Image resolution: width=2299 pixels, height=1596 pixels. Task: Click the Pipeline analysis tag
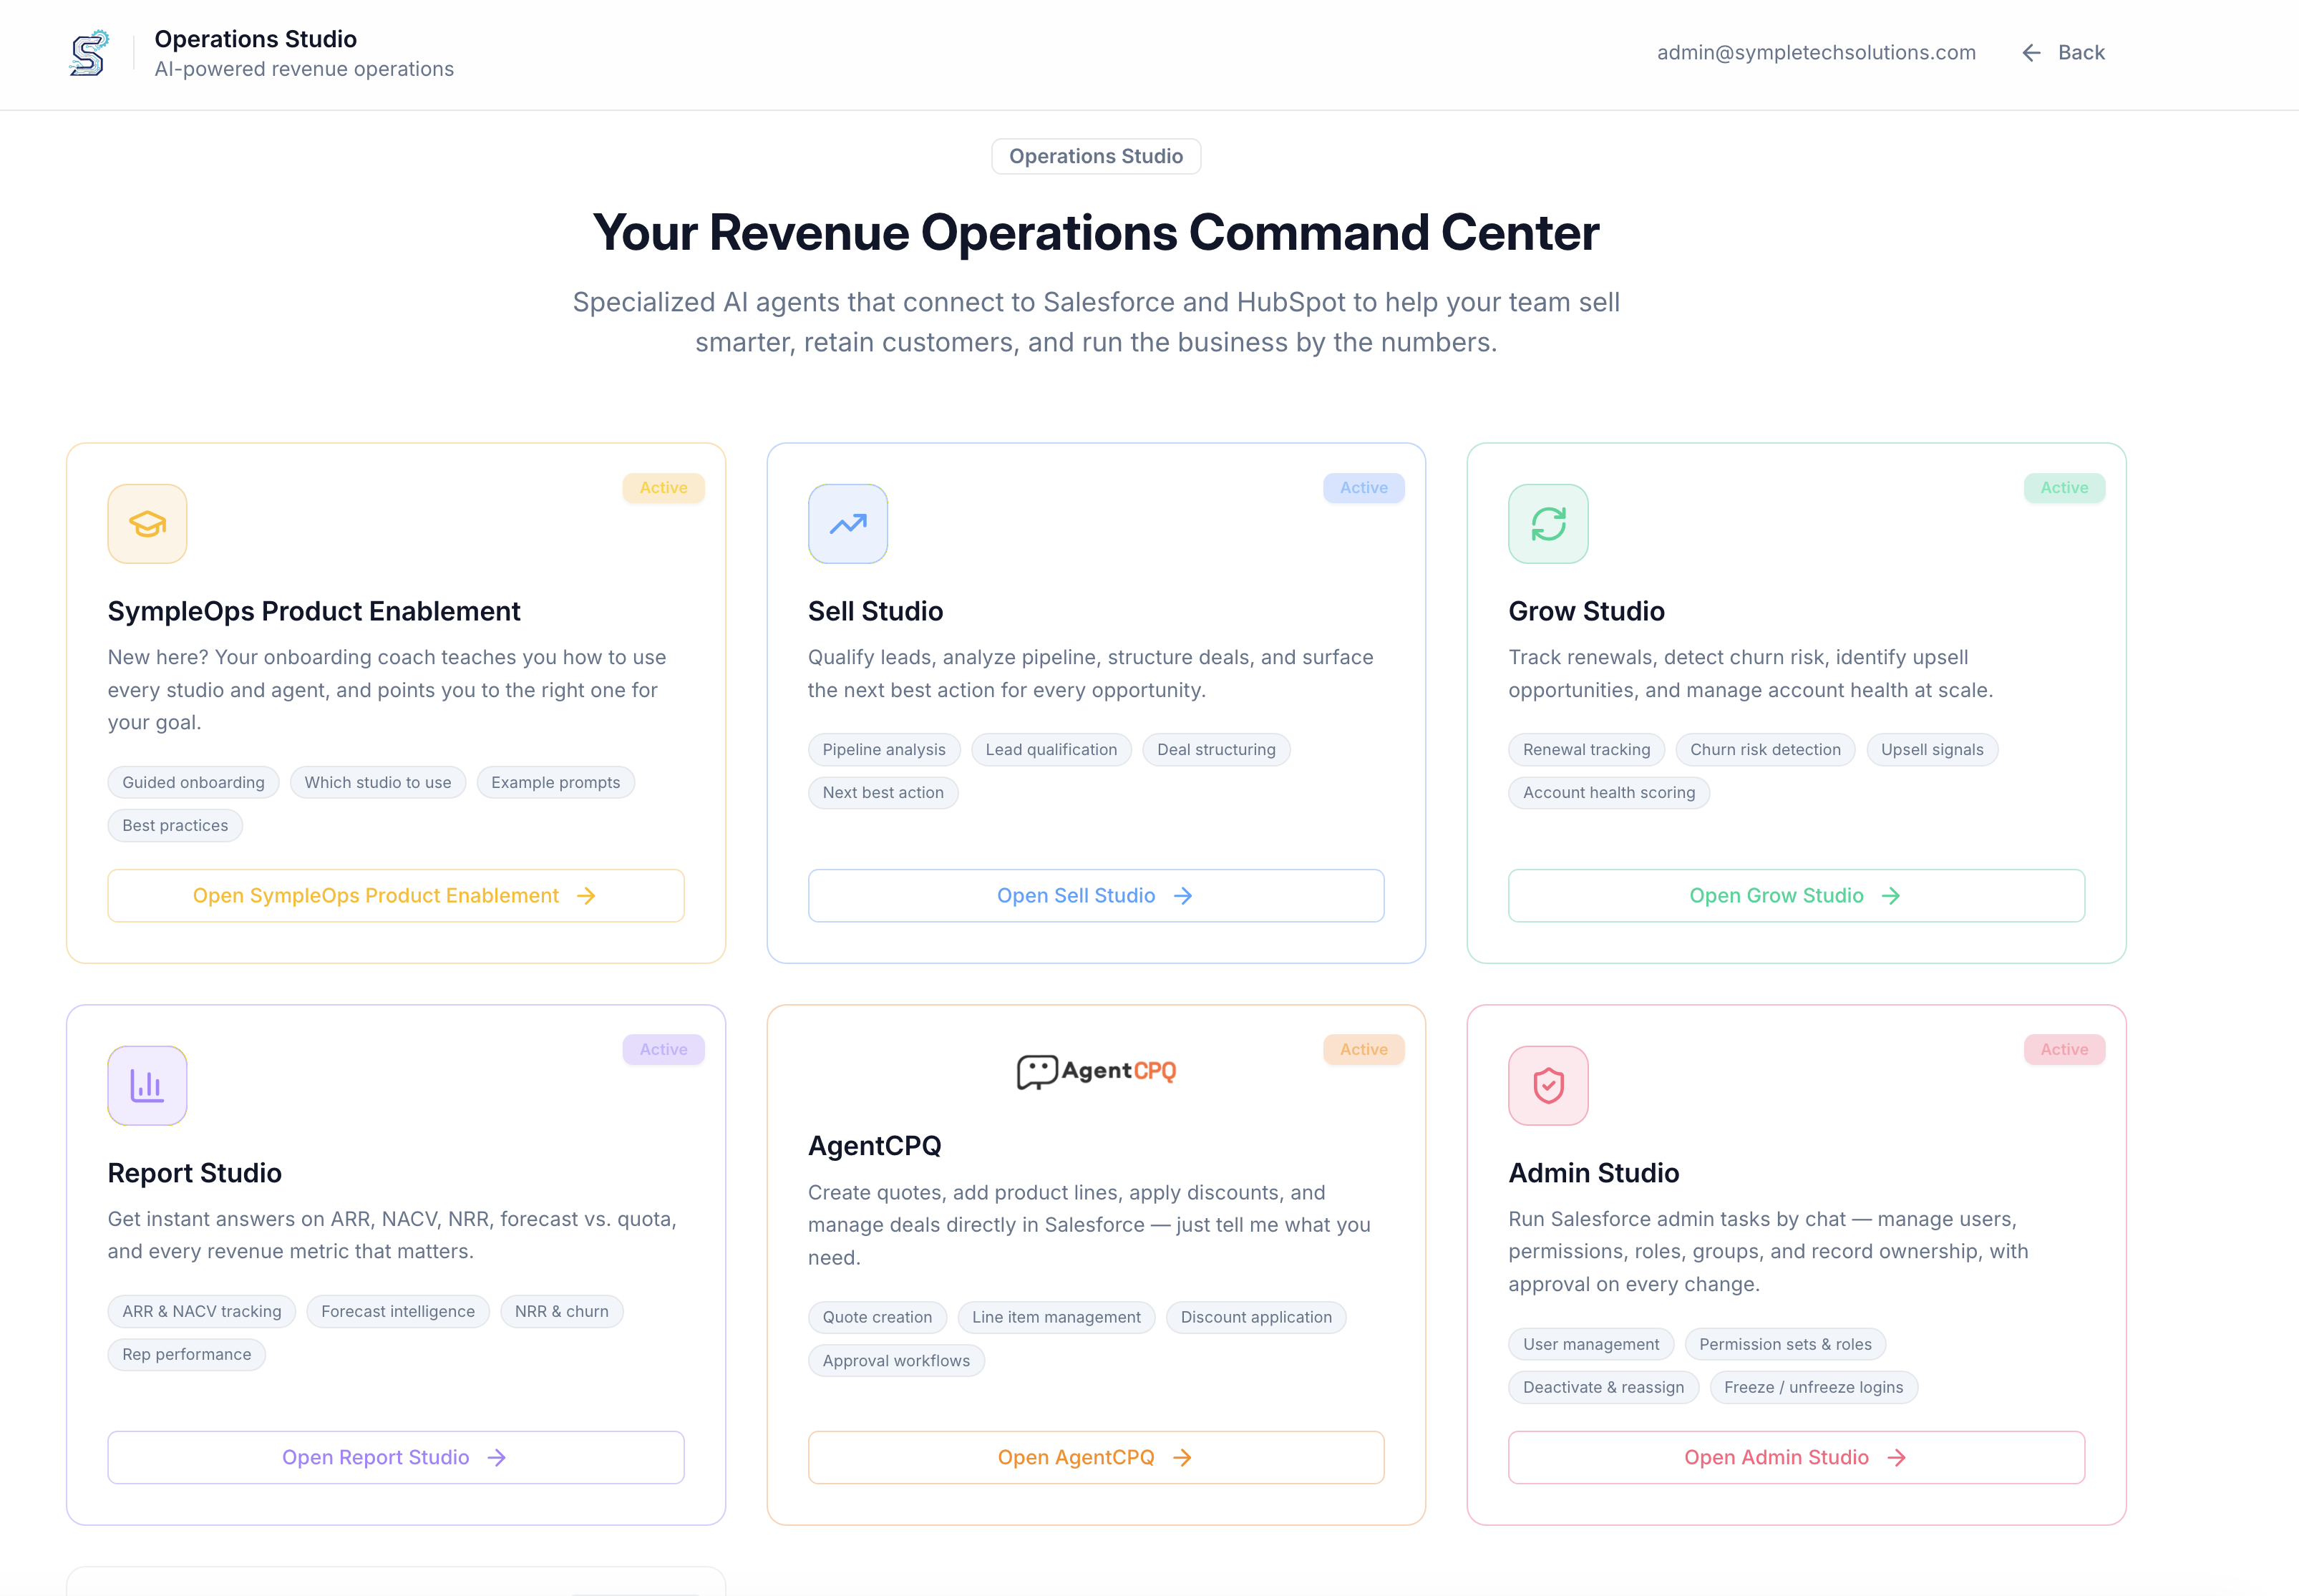pos(884,750)
